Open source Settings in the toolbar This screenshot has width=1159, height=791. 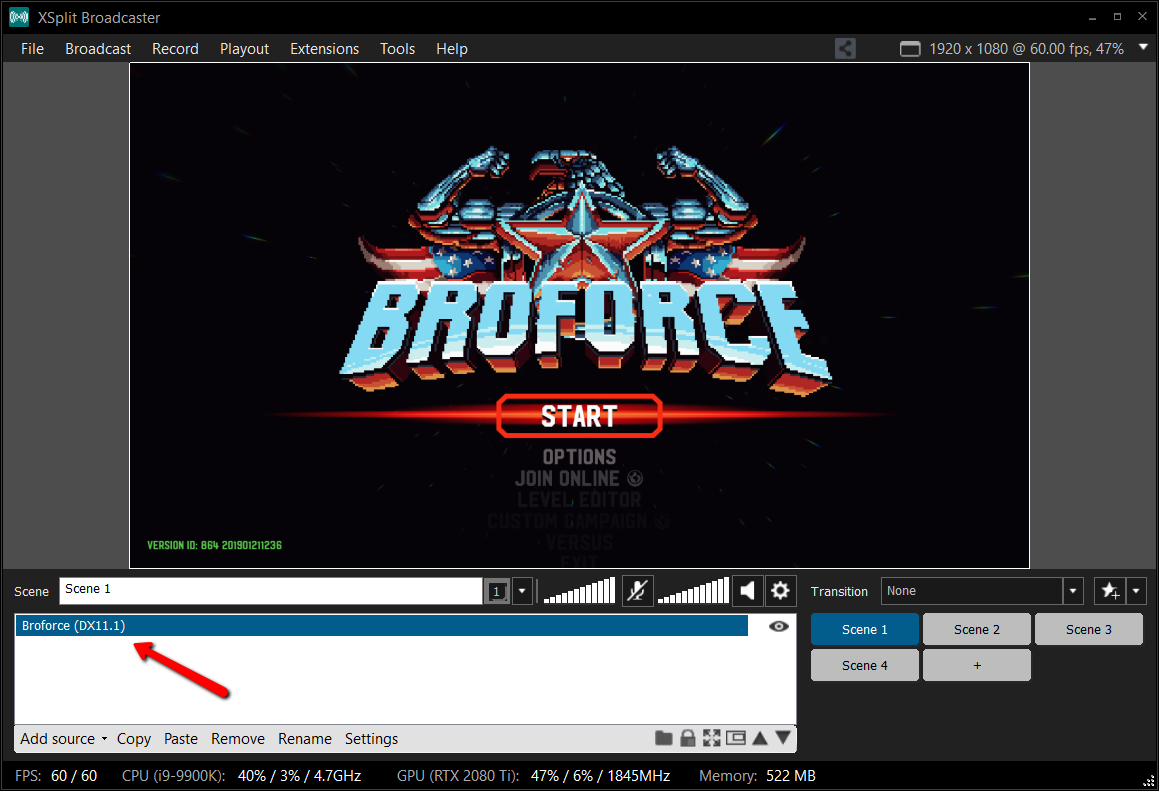pos(371,739)
